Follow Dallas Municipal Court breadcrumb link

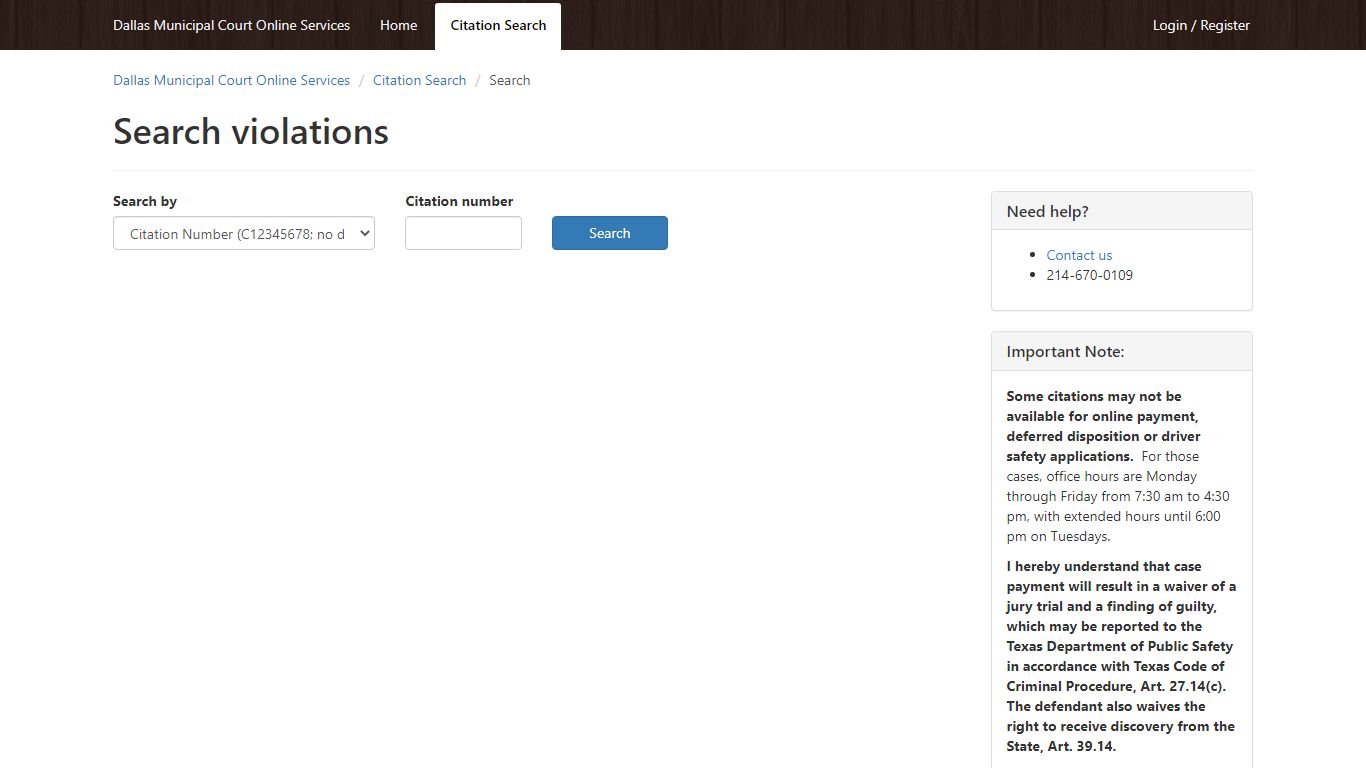231,80
